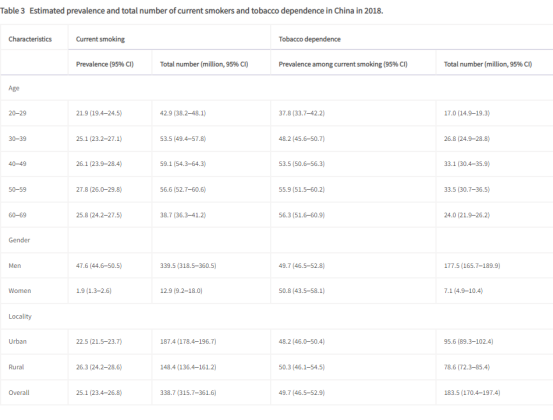Viewport: 553px width, 420px height.
Task: Select the Locality section row label
Action: click(20, 316)
